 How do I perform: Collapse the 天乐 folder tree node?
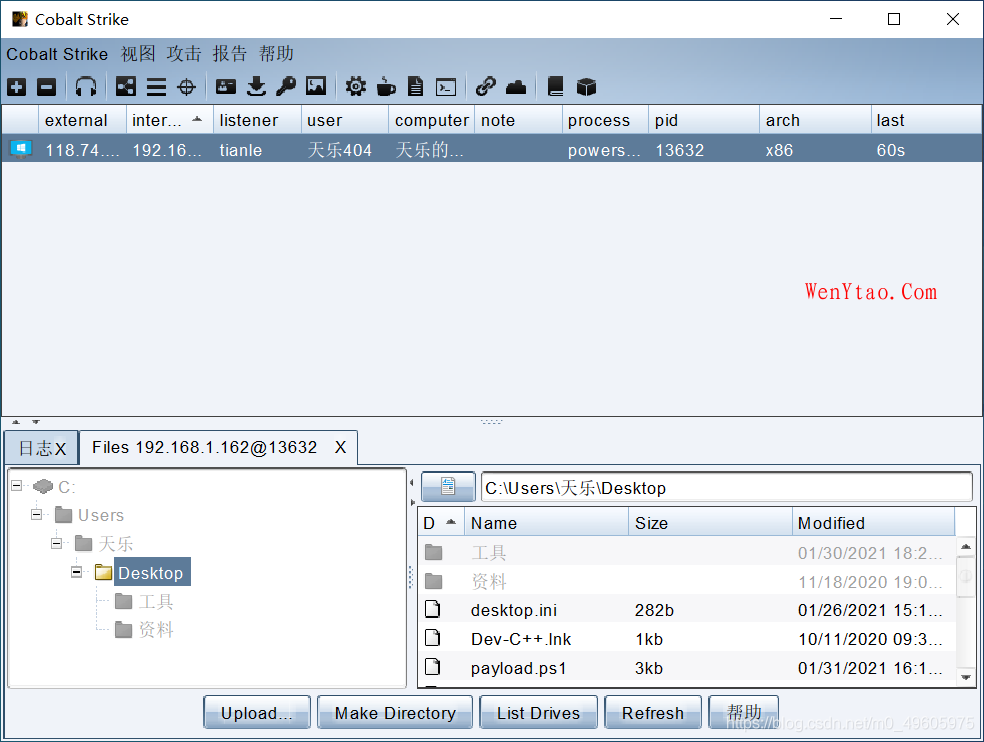point(56,543)
